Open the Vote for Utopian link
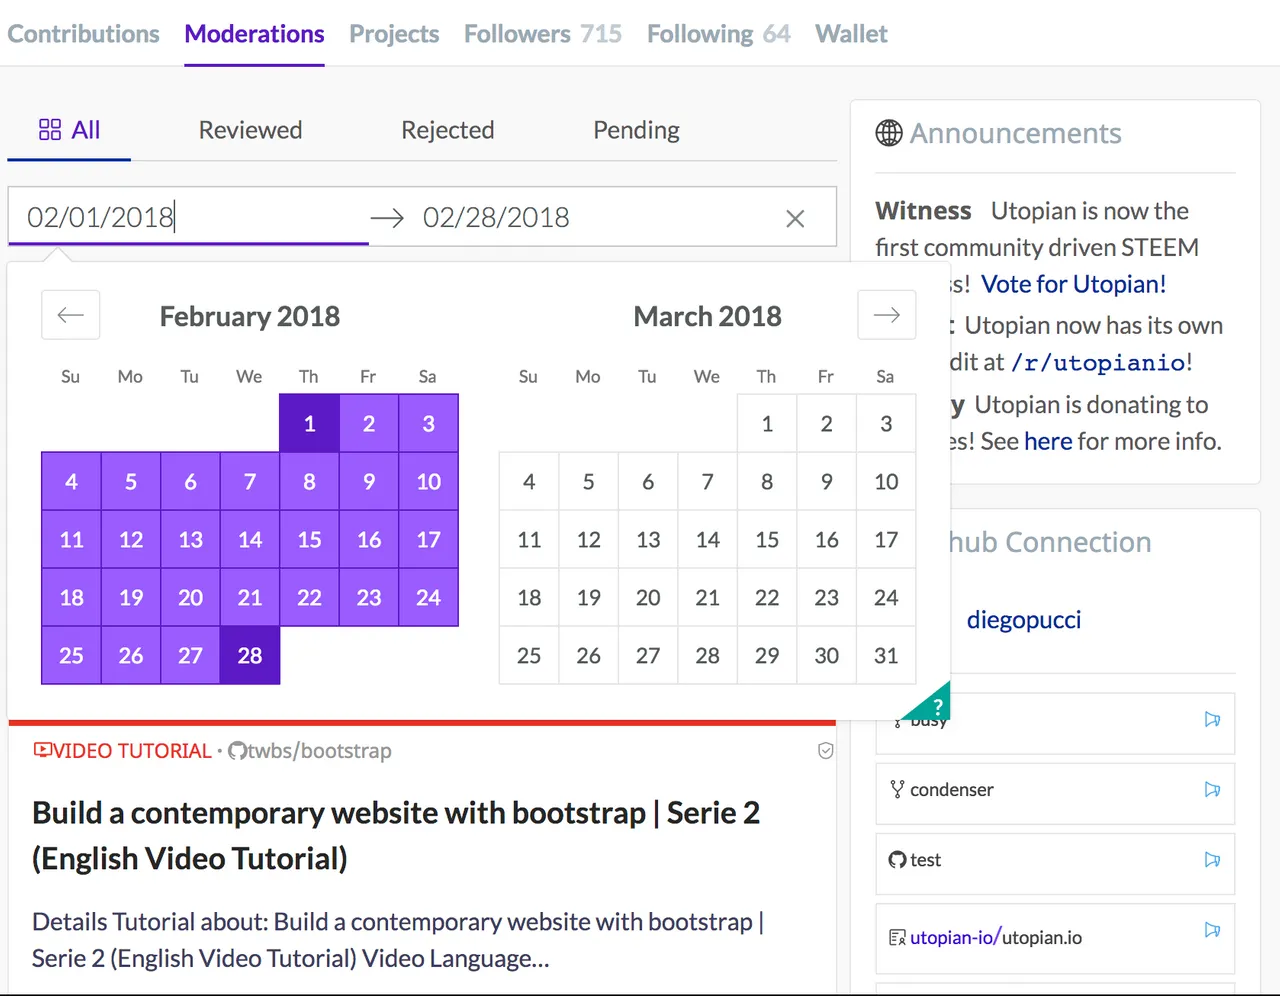Screen dimensions: 1280x996 pyautogui.click(x=1073, y=284)
